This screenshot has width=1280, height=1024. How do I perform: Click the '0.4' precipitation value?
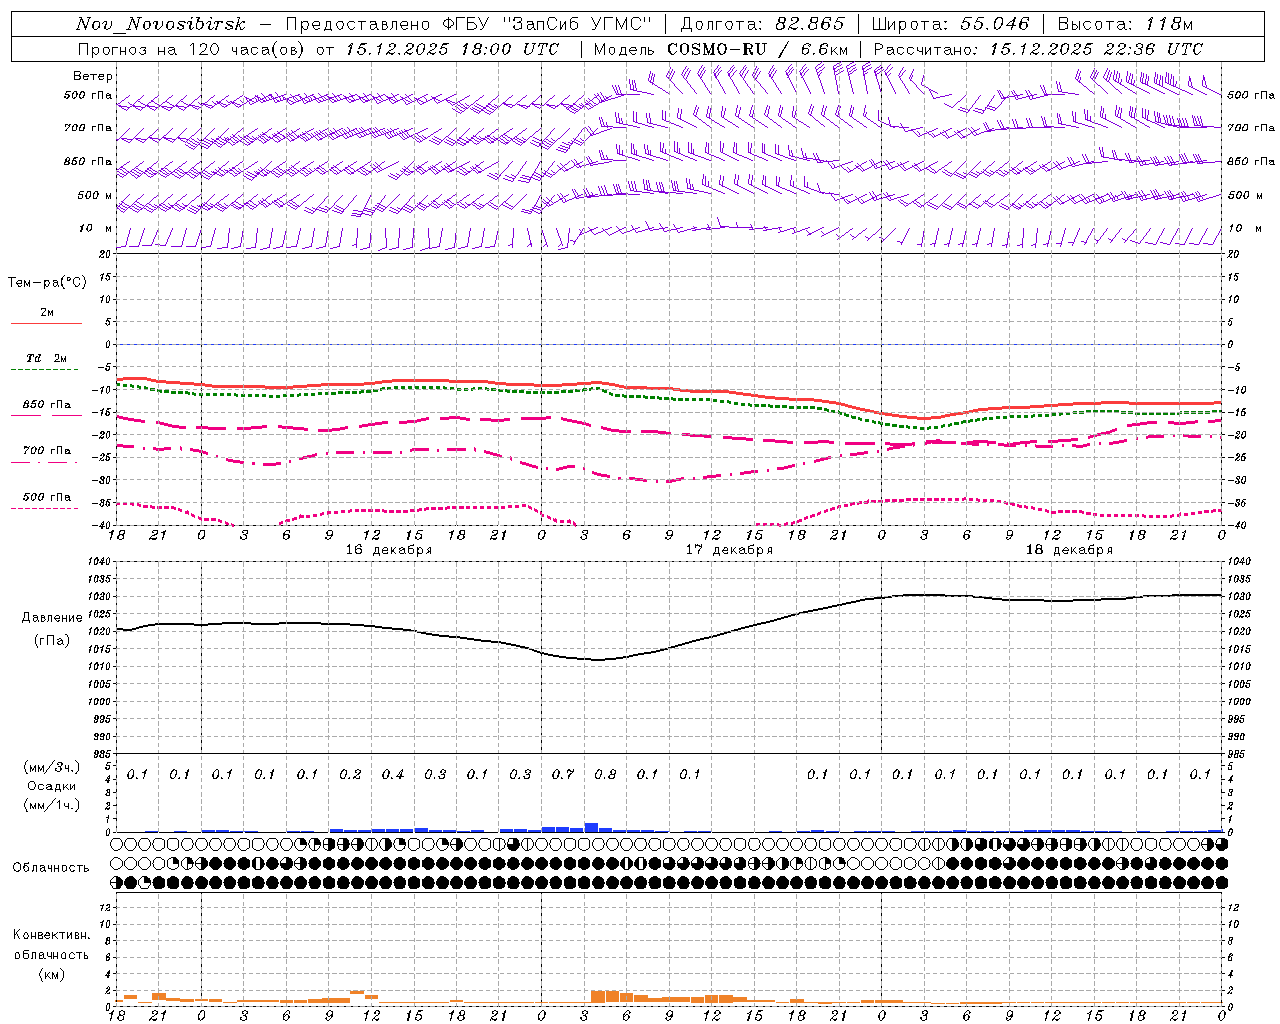[393, 775]
